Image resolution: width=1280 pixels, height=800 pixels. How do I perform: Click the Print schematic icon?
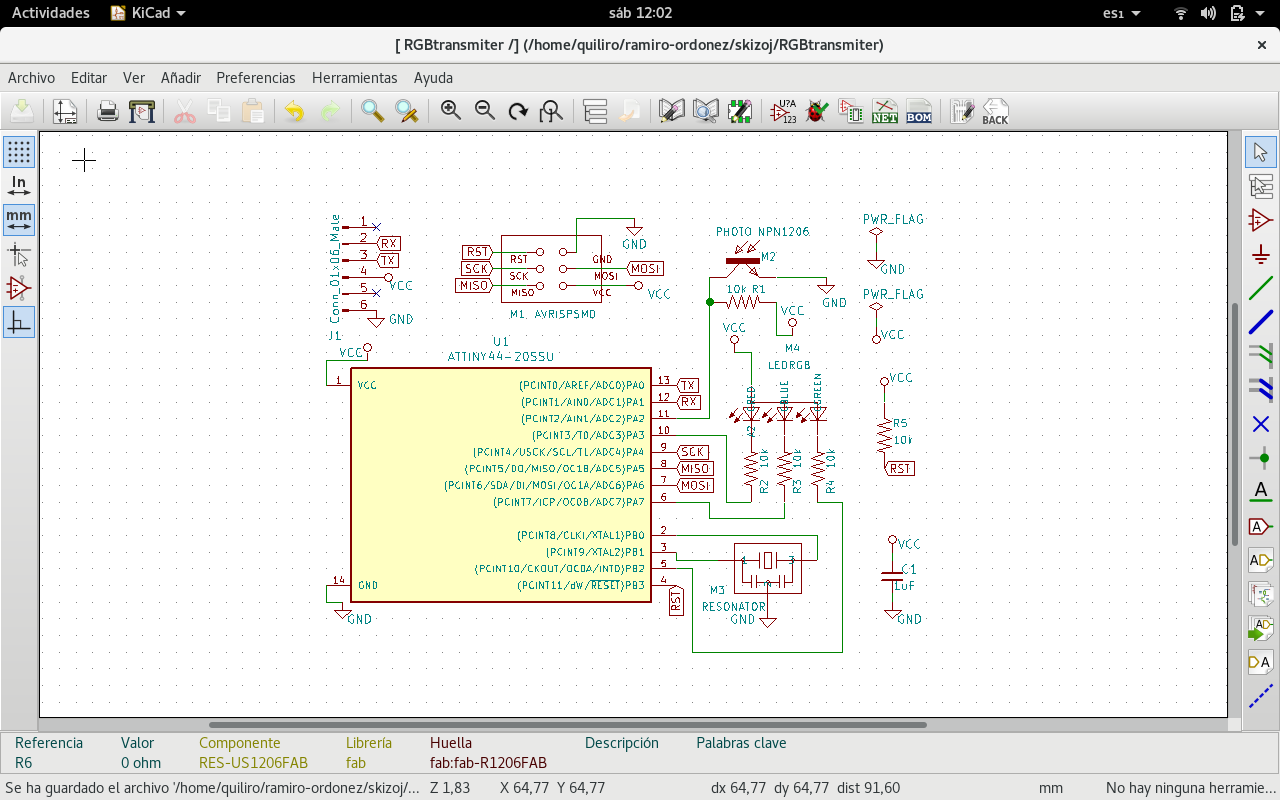108,111
